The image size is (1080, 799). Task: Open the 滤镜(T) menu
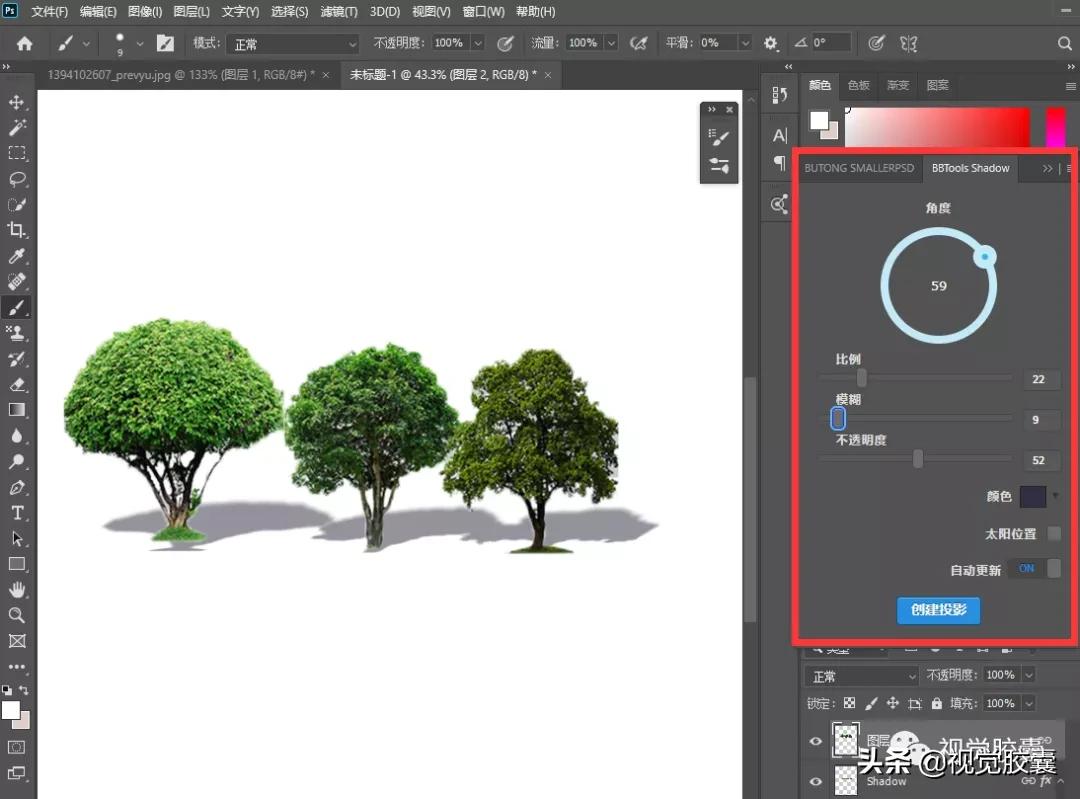point(337,12)
